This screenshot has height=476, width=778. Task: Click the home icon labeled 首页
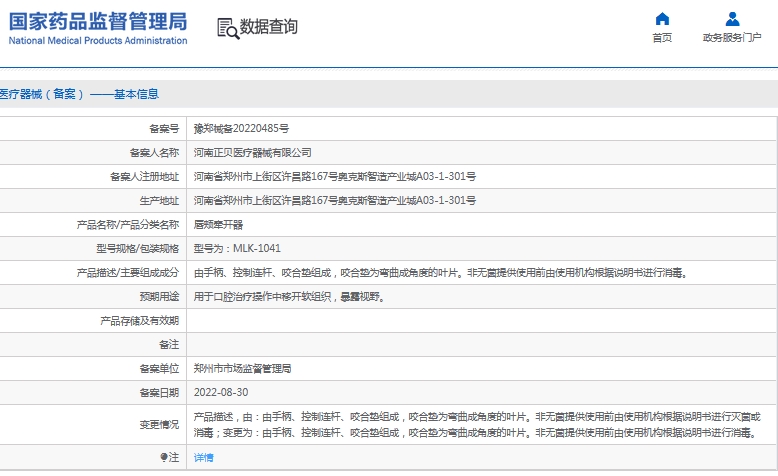tap(662, 19)
